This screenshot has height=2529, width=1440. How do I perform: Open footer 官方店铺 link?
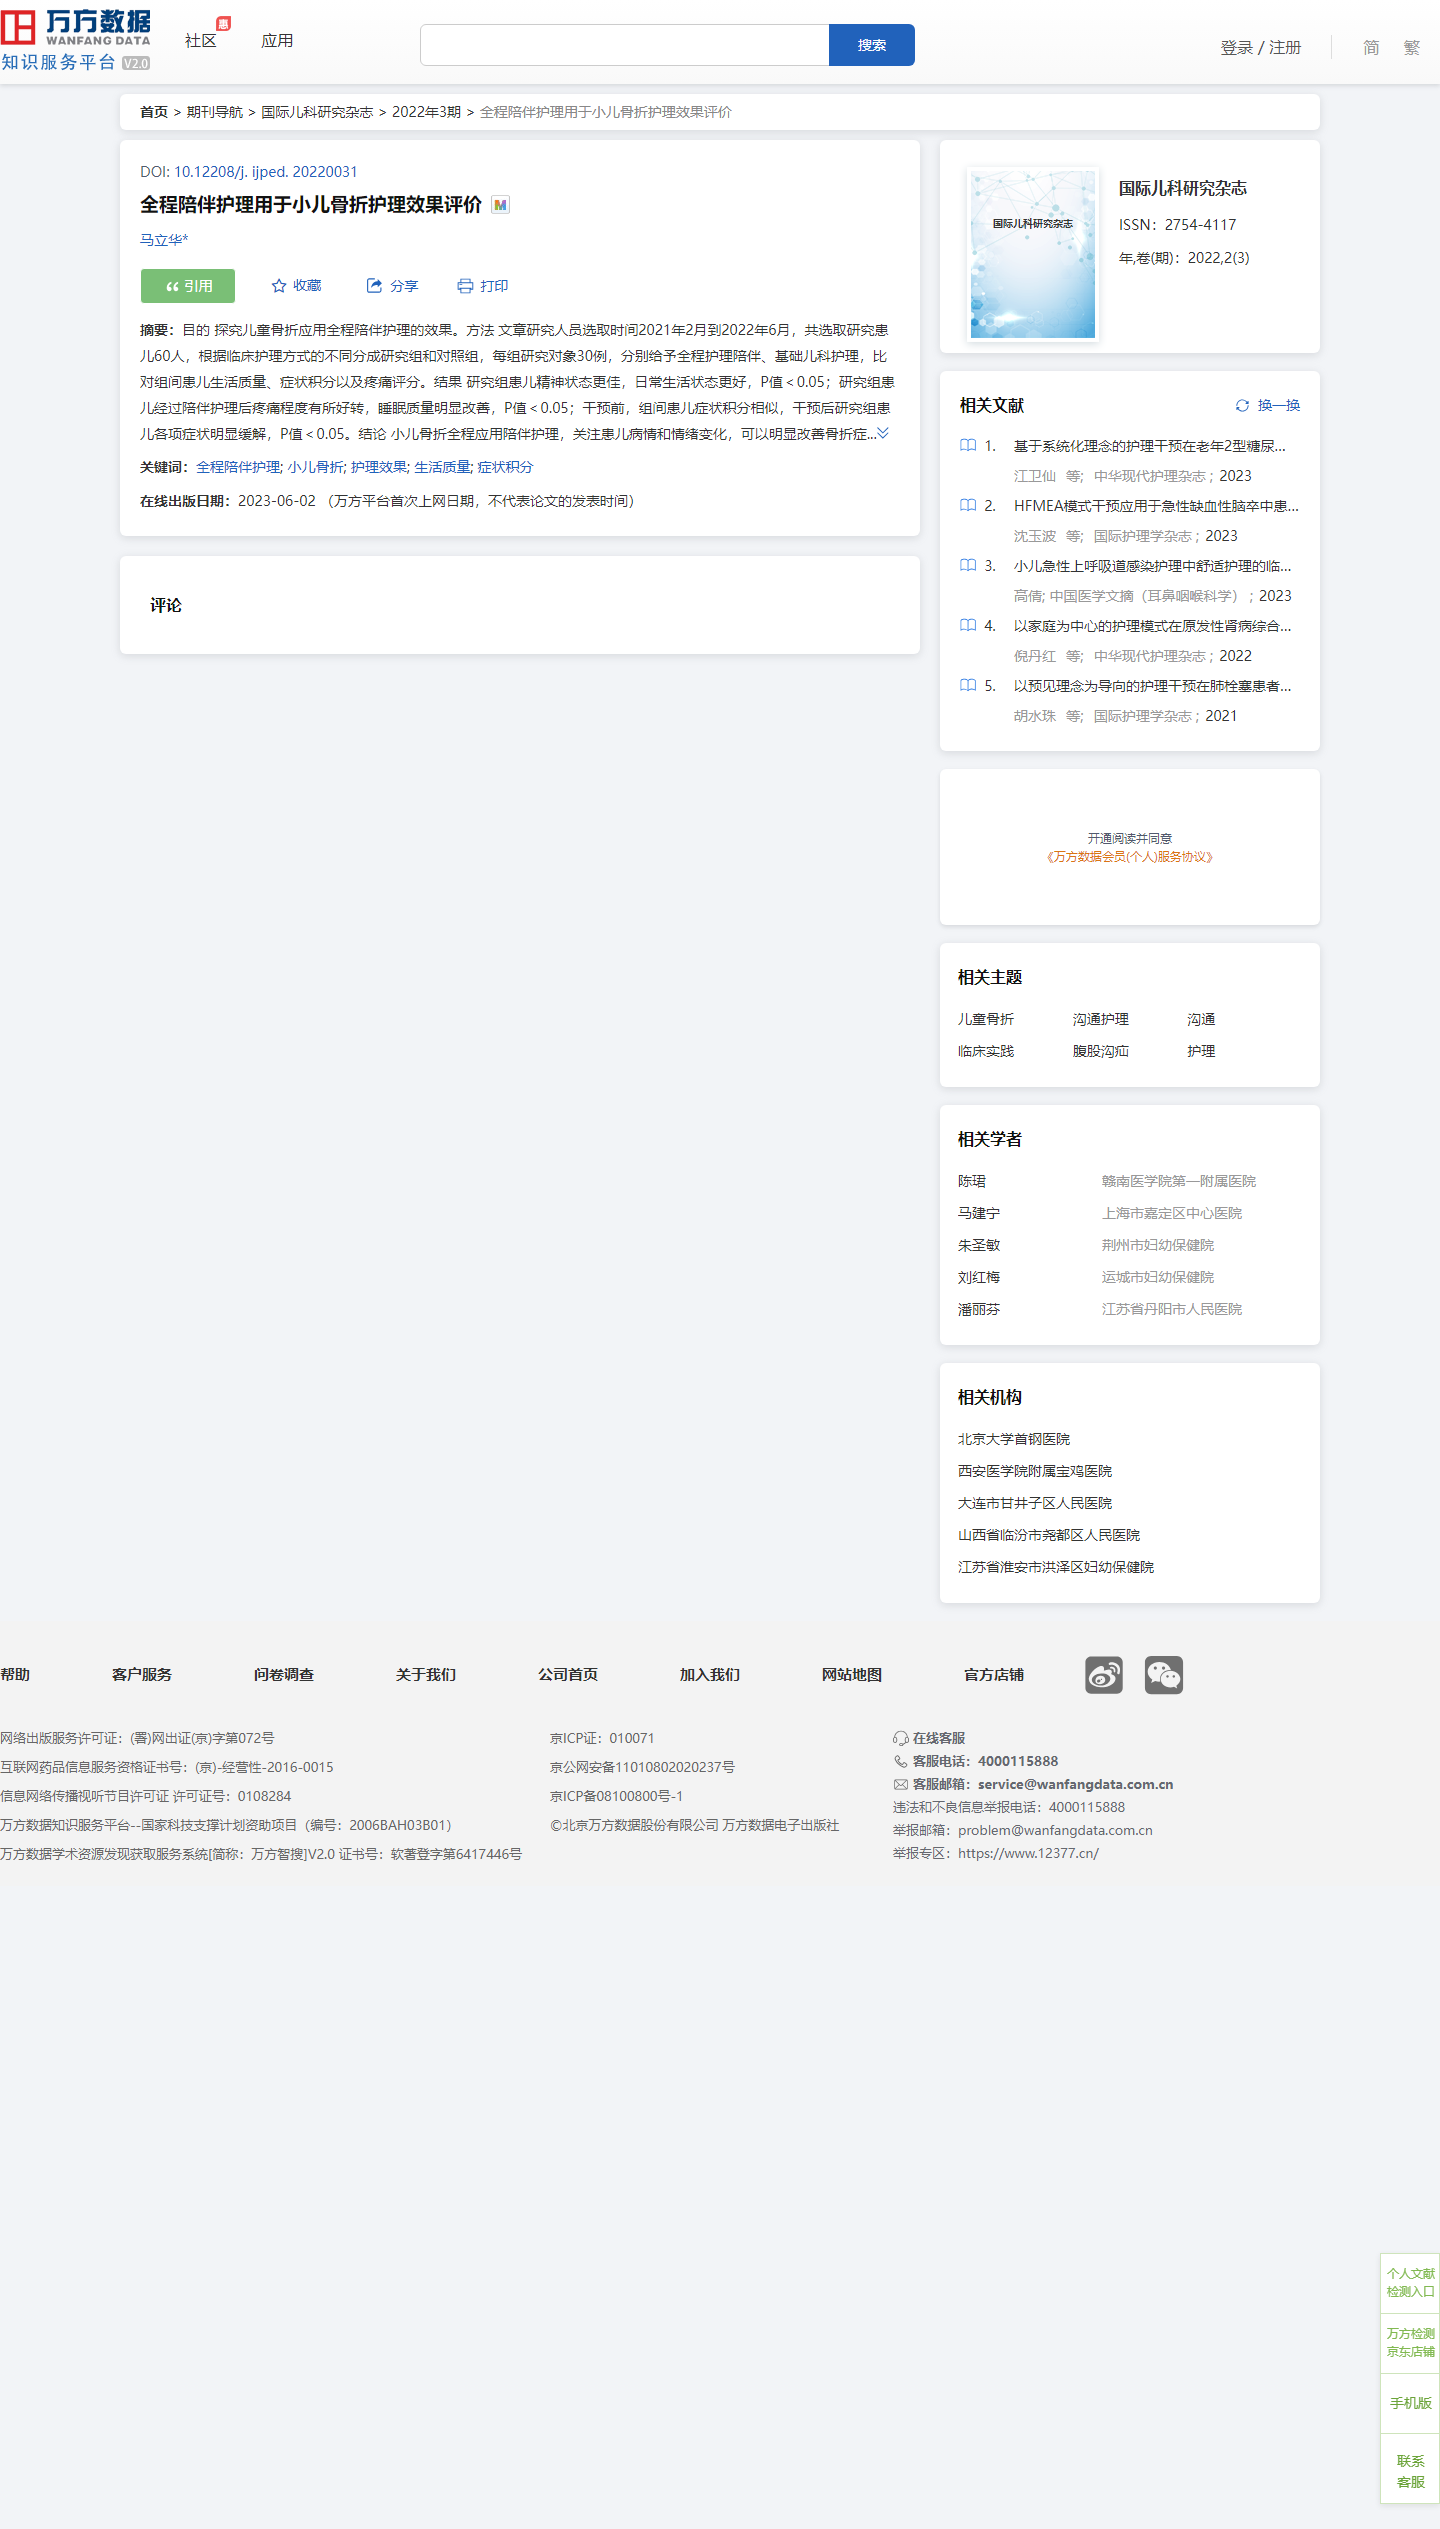pos(994,1675)
